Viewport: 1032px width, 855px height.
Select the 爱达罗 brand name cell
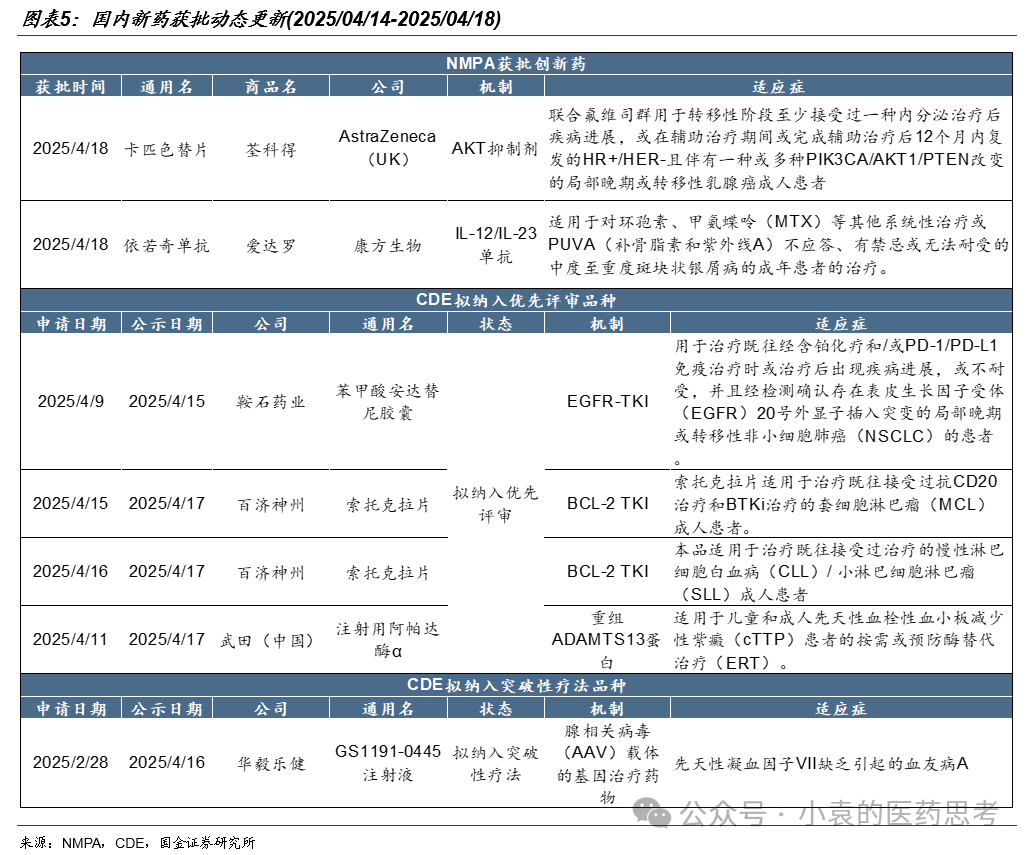pyautogui.click(x=271, y=246)
